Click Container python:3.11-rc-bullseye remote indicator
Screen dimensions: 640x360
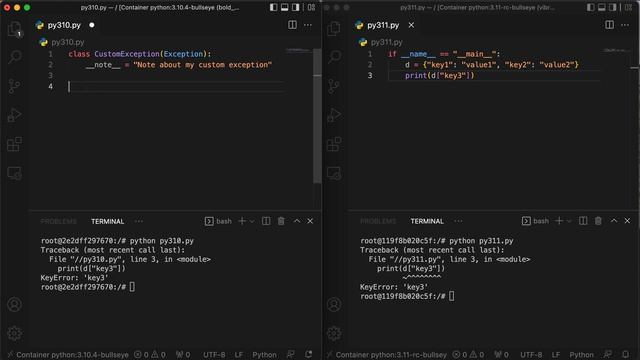tap(387, 355)
